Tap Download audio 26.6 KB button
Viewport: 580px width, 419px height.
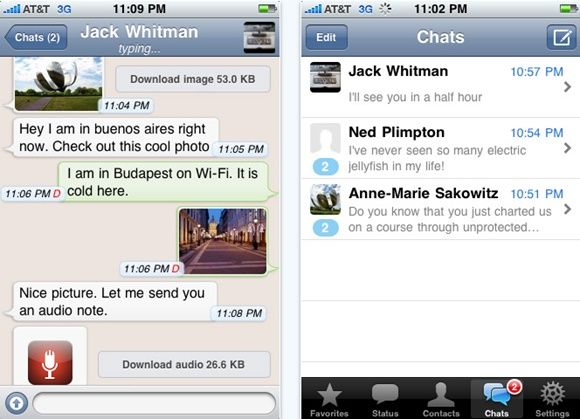(184, 365)
